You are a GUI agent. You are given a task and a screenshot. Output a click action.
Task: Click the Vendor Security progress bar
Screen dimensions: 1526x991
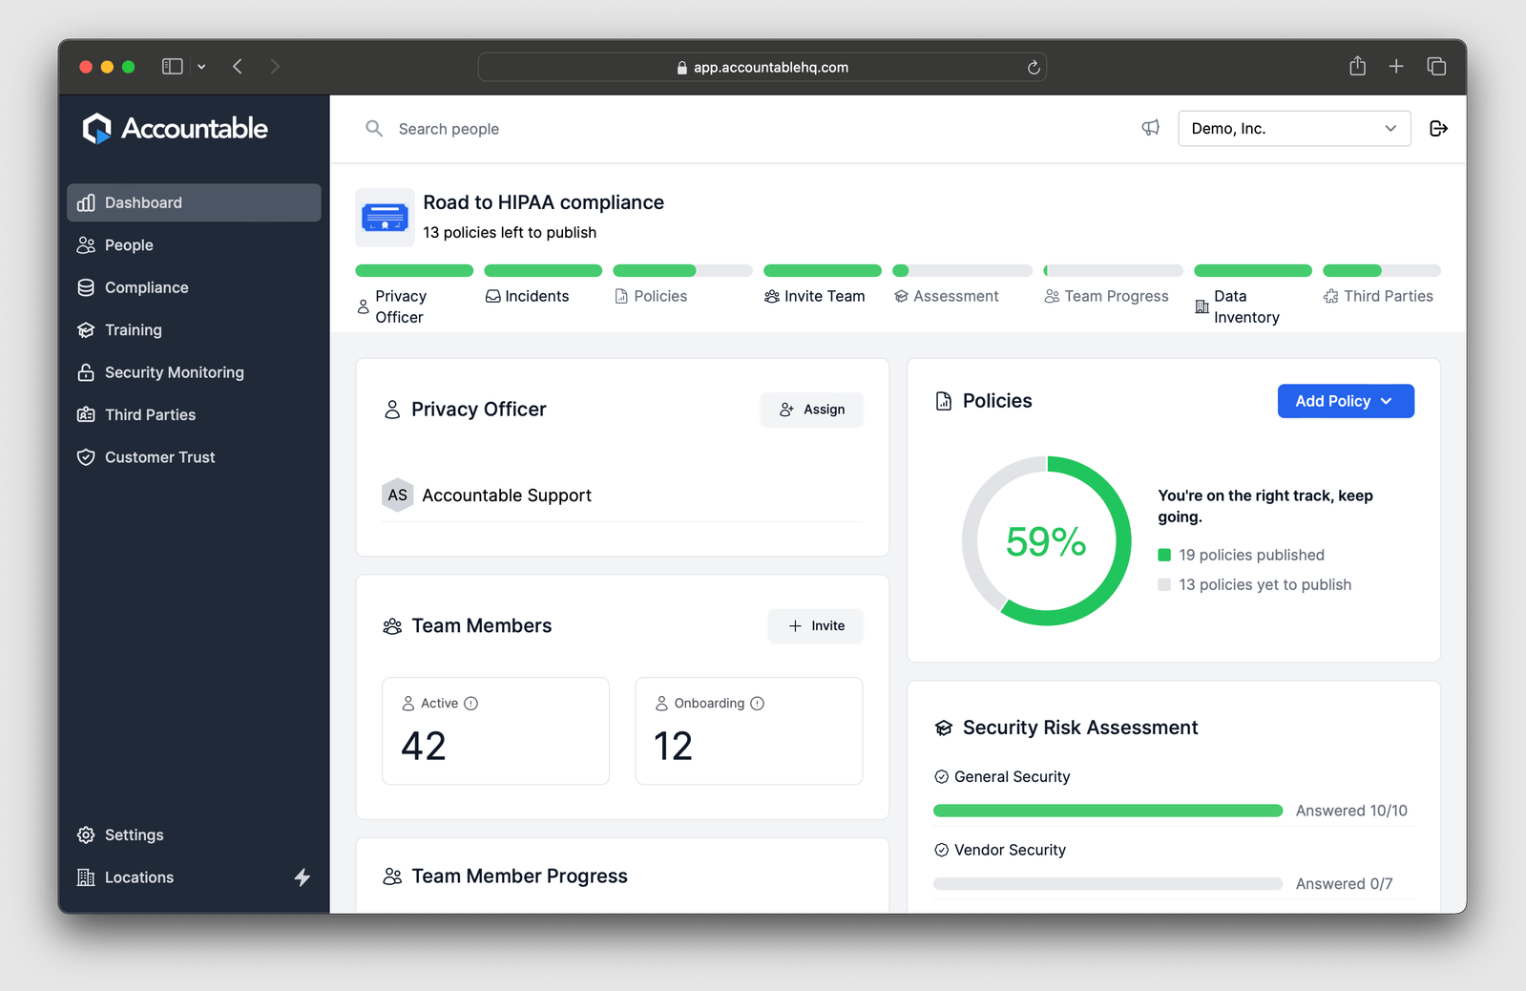click(x=1108, y=884)
